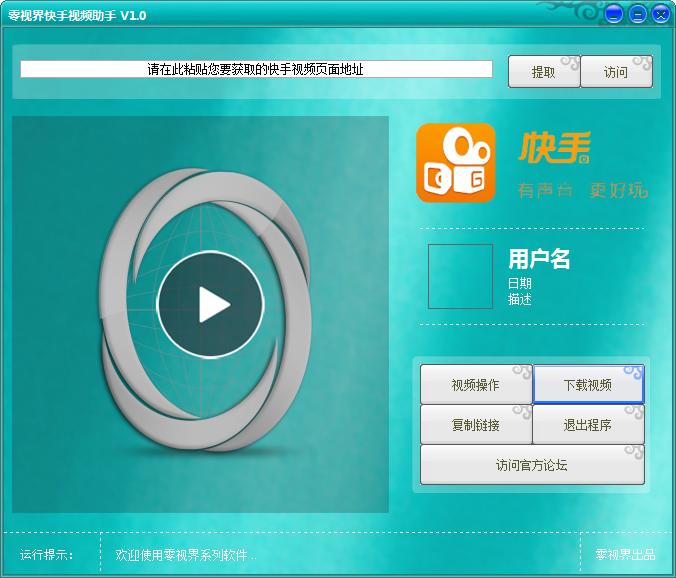
Task: Close the window with the X button
Action: (x=661, y=15)
